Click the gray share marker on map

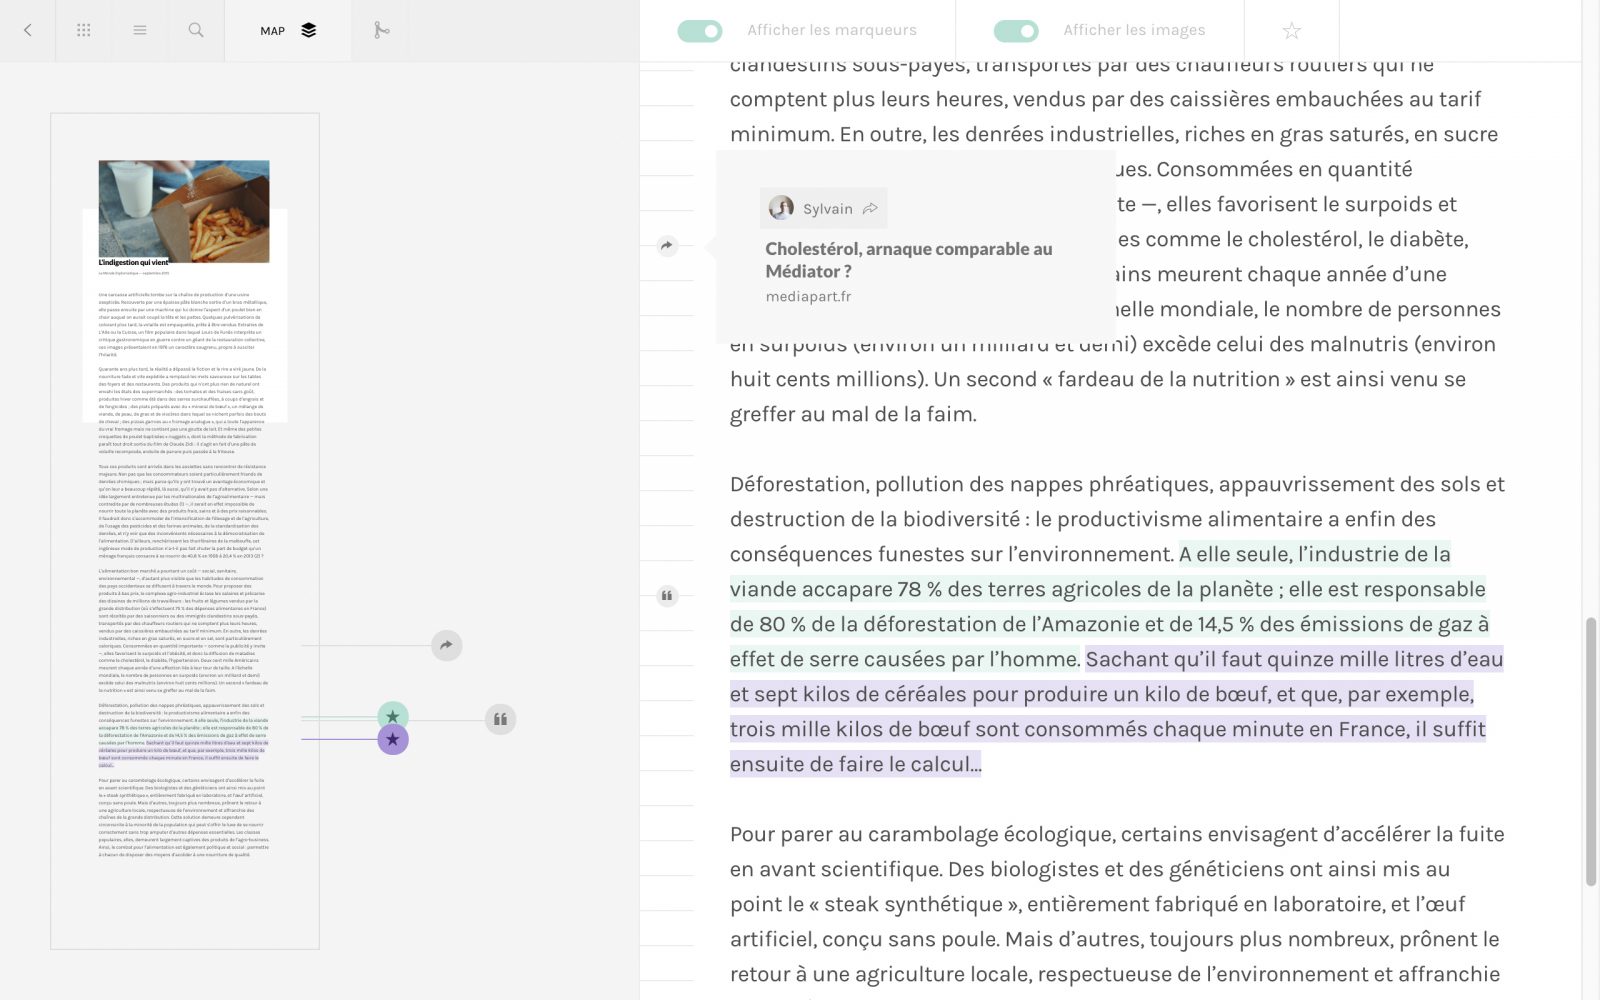coord(446,645)
